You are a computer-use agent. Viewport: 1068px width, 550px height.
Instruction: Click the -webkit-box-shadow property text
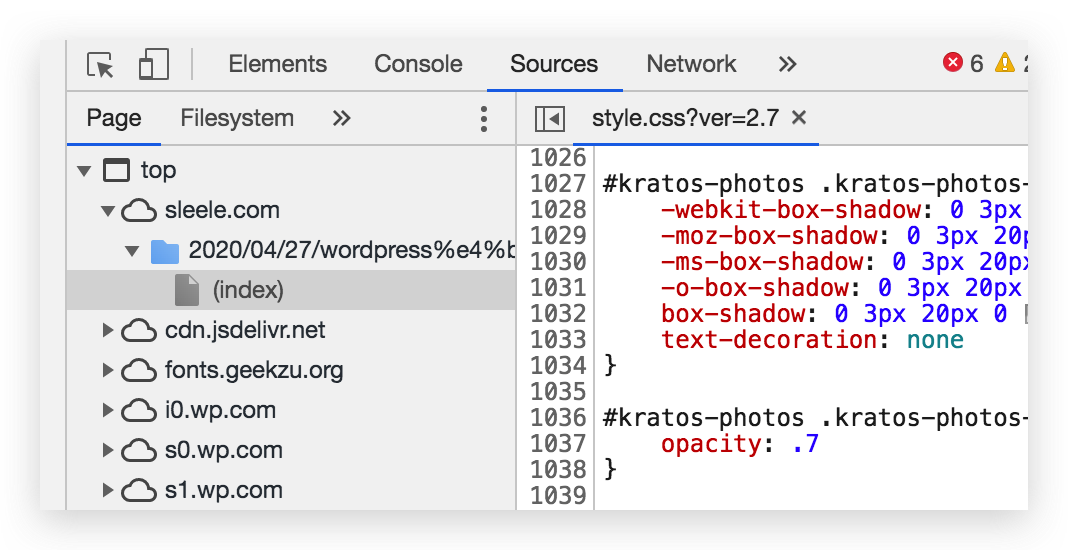pos(791,210)
